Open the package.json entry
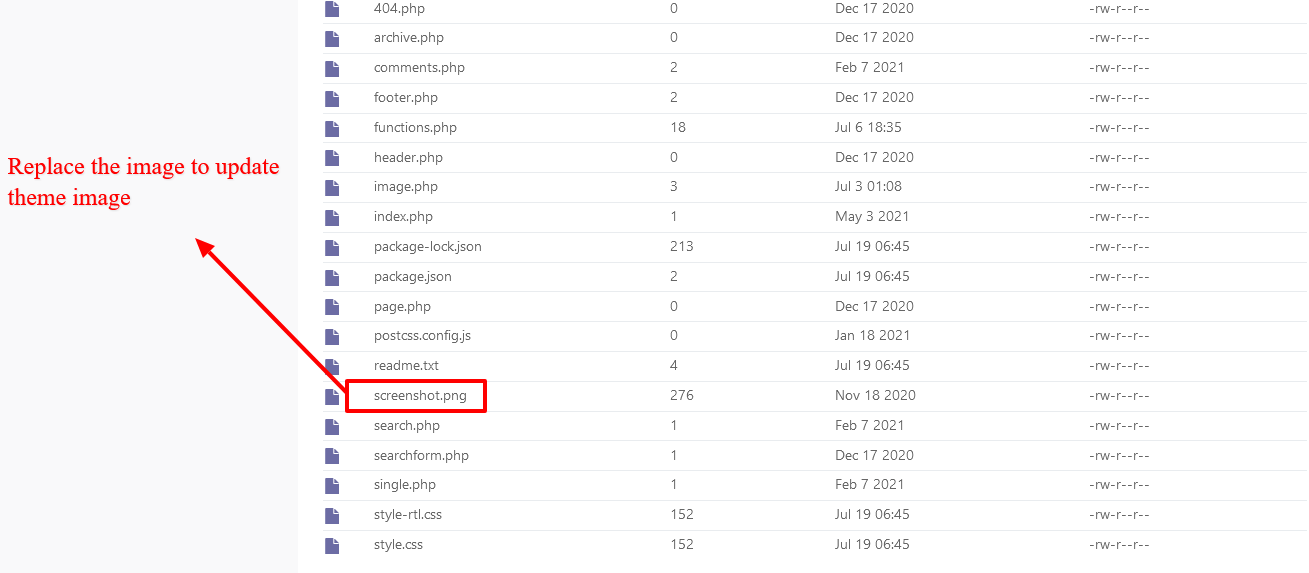Image resolution: width=1309 pixels, height=573 pixels. (x=413, y=277)
